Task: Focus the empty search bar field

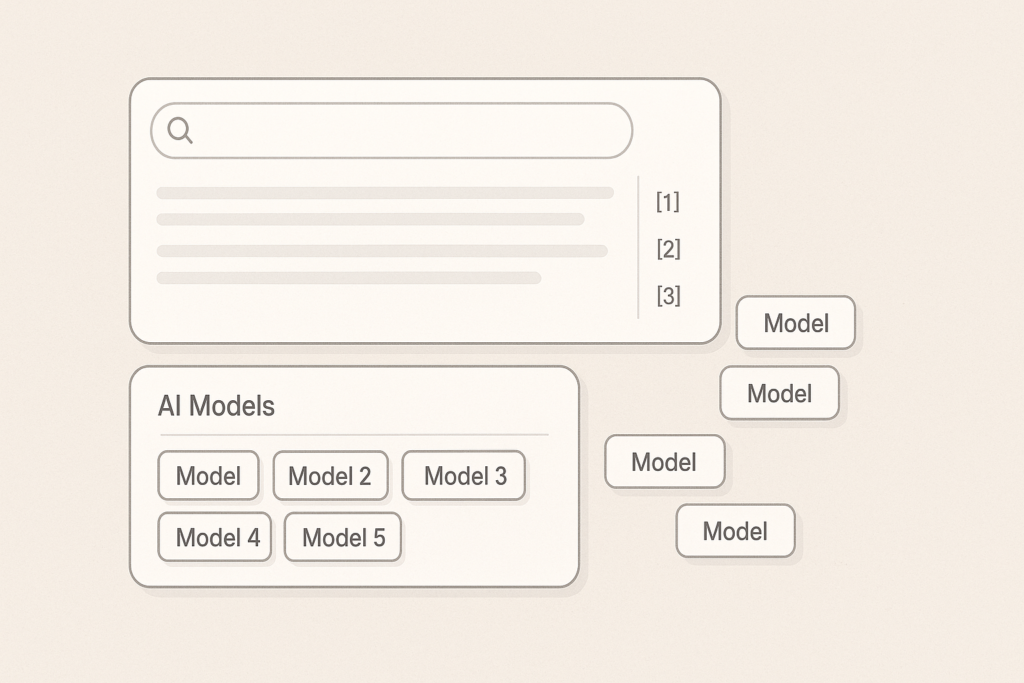Action: [x=392, y=131]
